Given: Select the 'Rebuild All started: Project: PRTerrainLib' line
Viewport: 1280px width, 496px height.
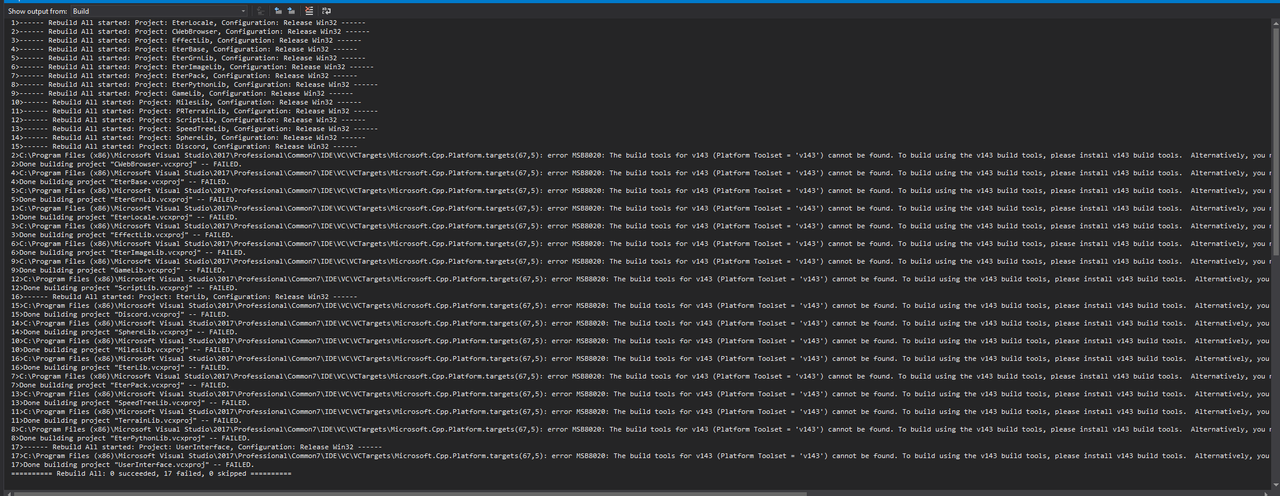Looking at the screenshot, I should (195, 110).
